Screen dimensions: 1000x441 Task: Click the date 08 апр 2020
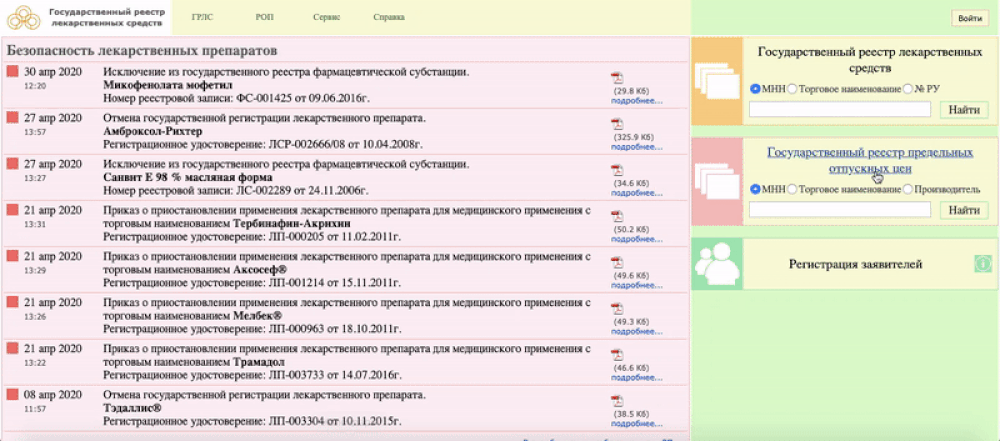53,394
